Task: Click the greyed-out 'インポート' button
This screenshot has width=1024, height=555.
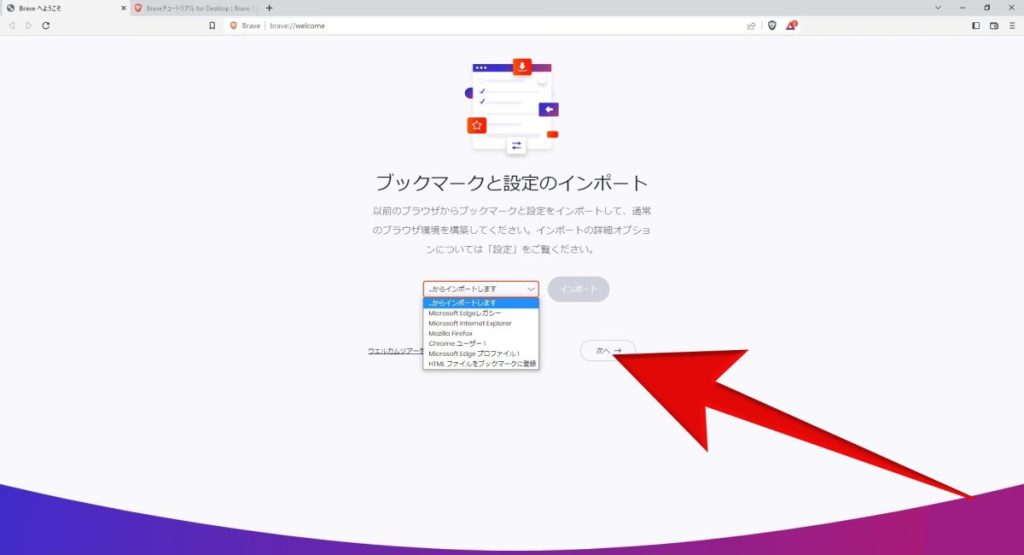Action: [579, 289]
